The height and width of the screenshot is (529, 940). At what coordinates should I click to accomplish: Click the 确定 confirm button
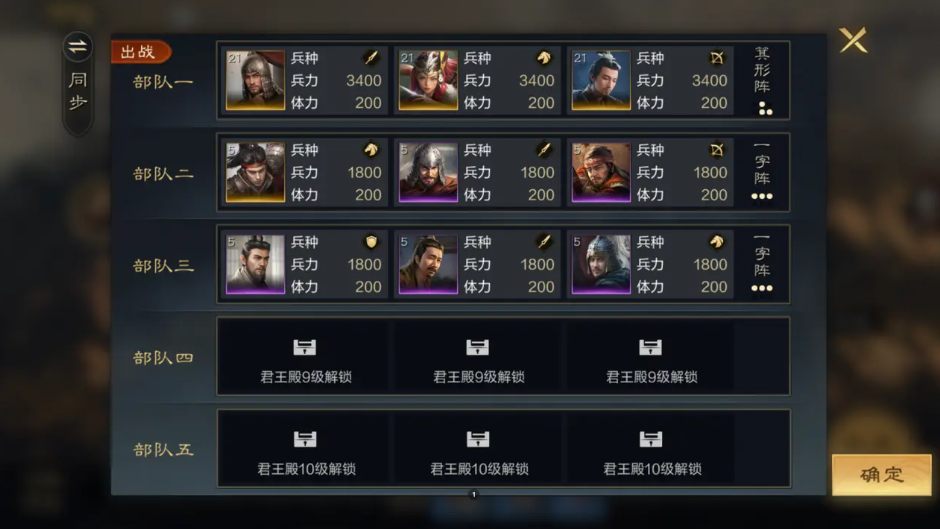coord(881,474)
